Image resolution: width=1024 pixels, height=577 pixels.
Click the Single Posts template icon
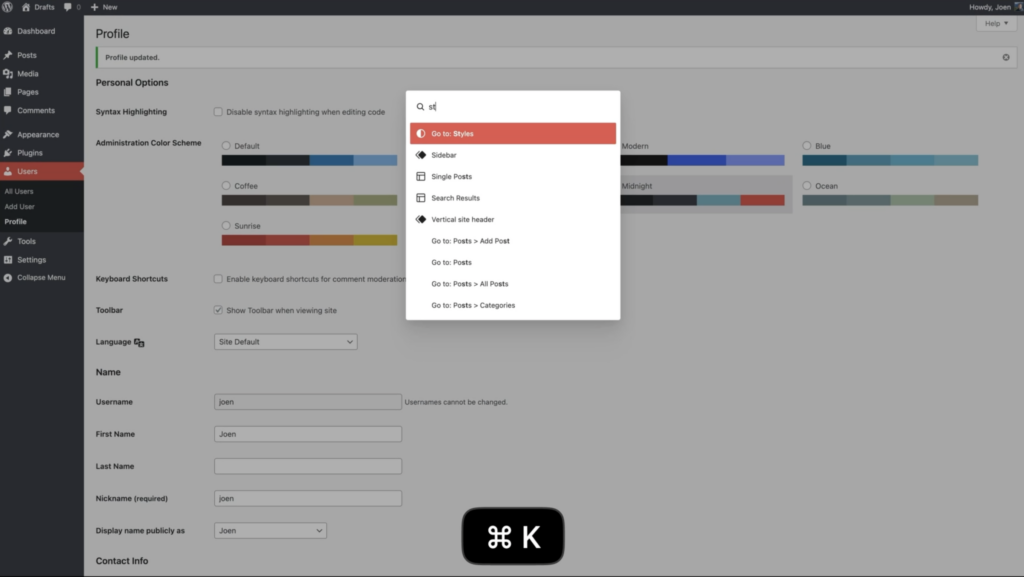click(421, 177)
